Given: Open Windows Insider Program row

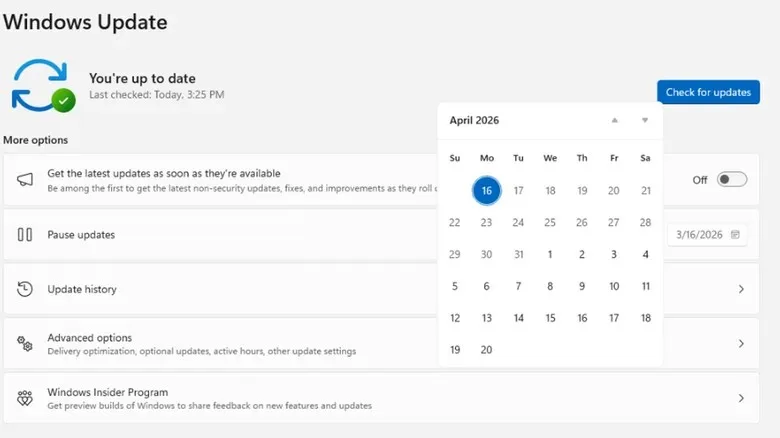Looking at the screenshot, I should (381, 398).
